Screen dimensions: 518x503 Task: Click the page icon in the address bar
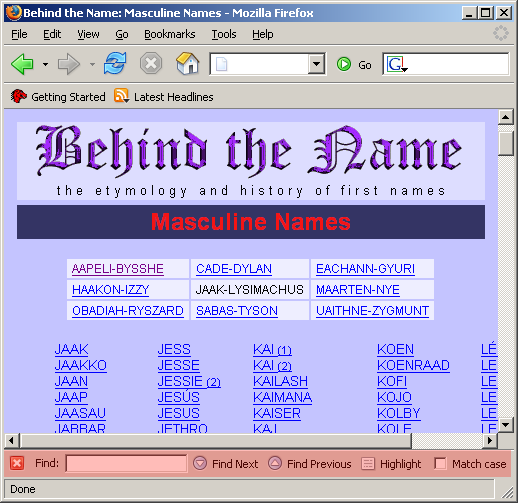click(x=222, y=64)
